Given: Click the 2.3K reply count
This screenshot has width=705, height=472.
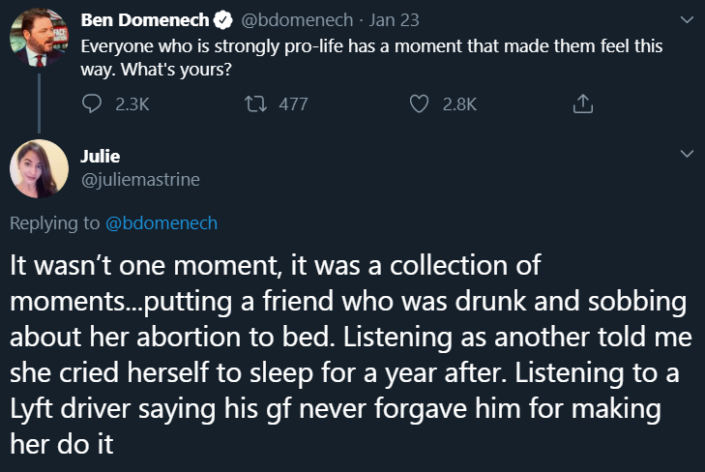Looking at the screenshot, I should coord(132,104).
